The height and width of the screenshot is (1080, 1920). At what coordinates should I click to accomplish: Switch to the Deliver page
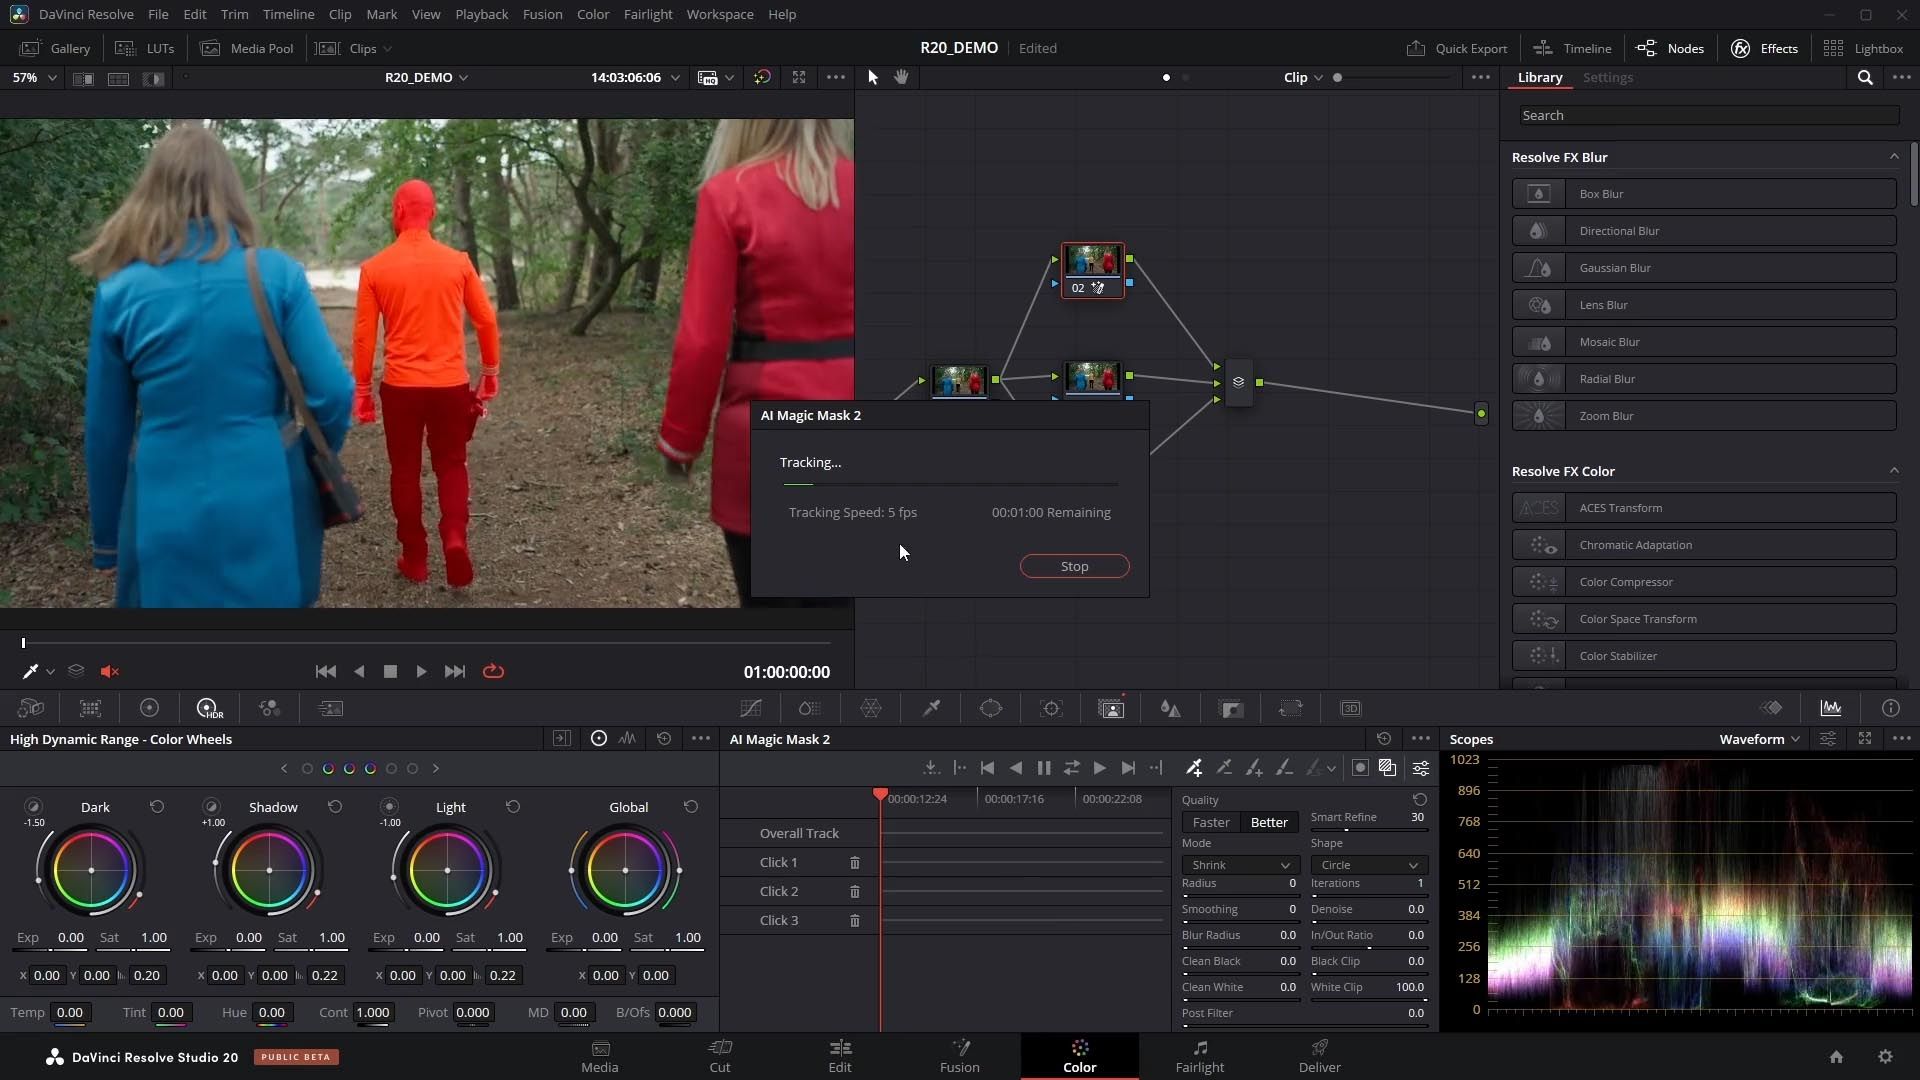tap(1320, 1056)
